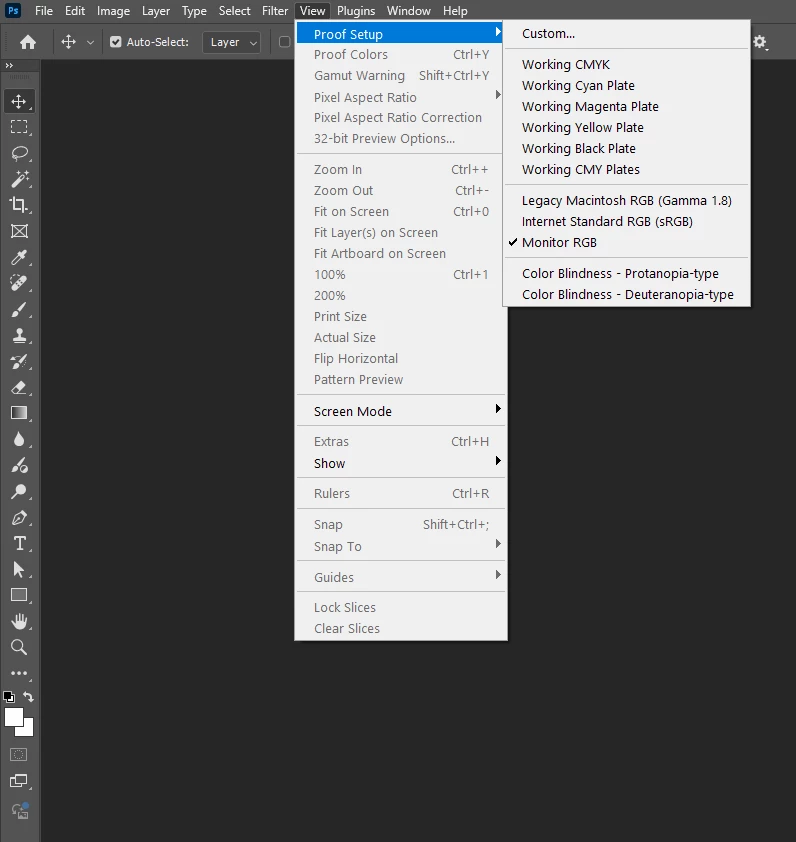This screenshot has height=842, width=796.
Task: Open the Window menu
Action: (408, 11)
